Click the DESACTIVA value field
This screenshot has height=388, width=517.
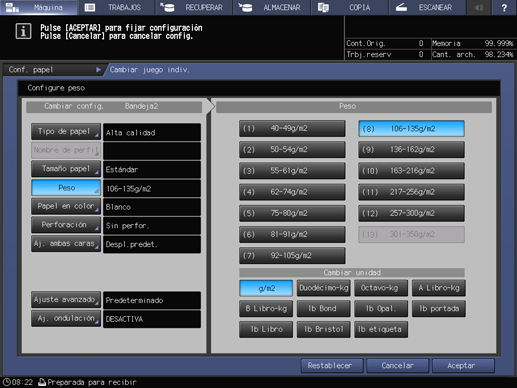(x=152, y=319)
